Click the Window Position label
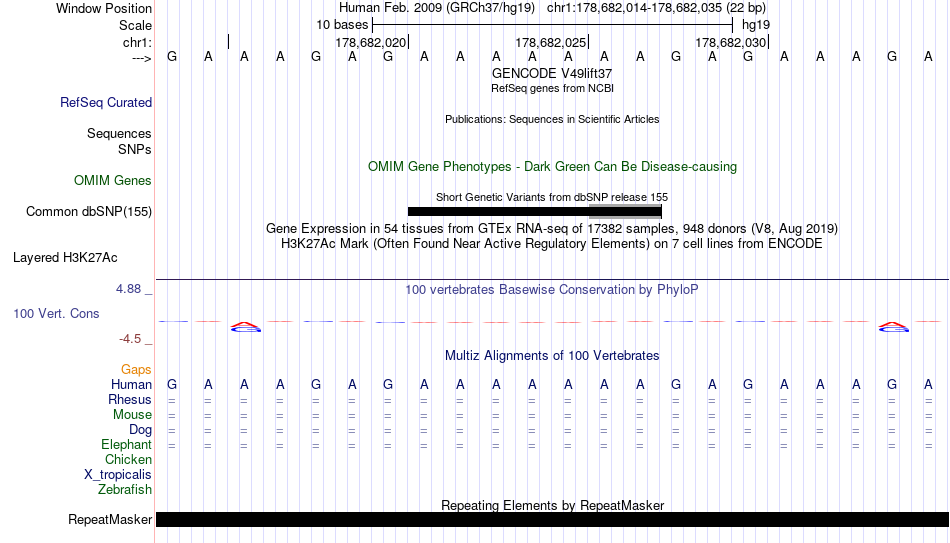The height and width of the screenshot is (543, 950). click(104, 8)
